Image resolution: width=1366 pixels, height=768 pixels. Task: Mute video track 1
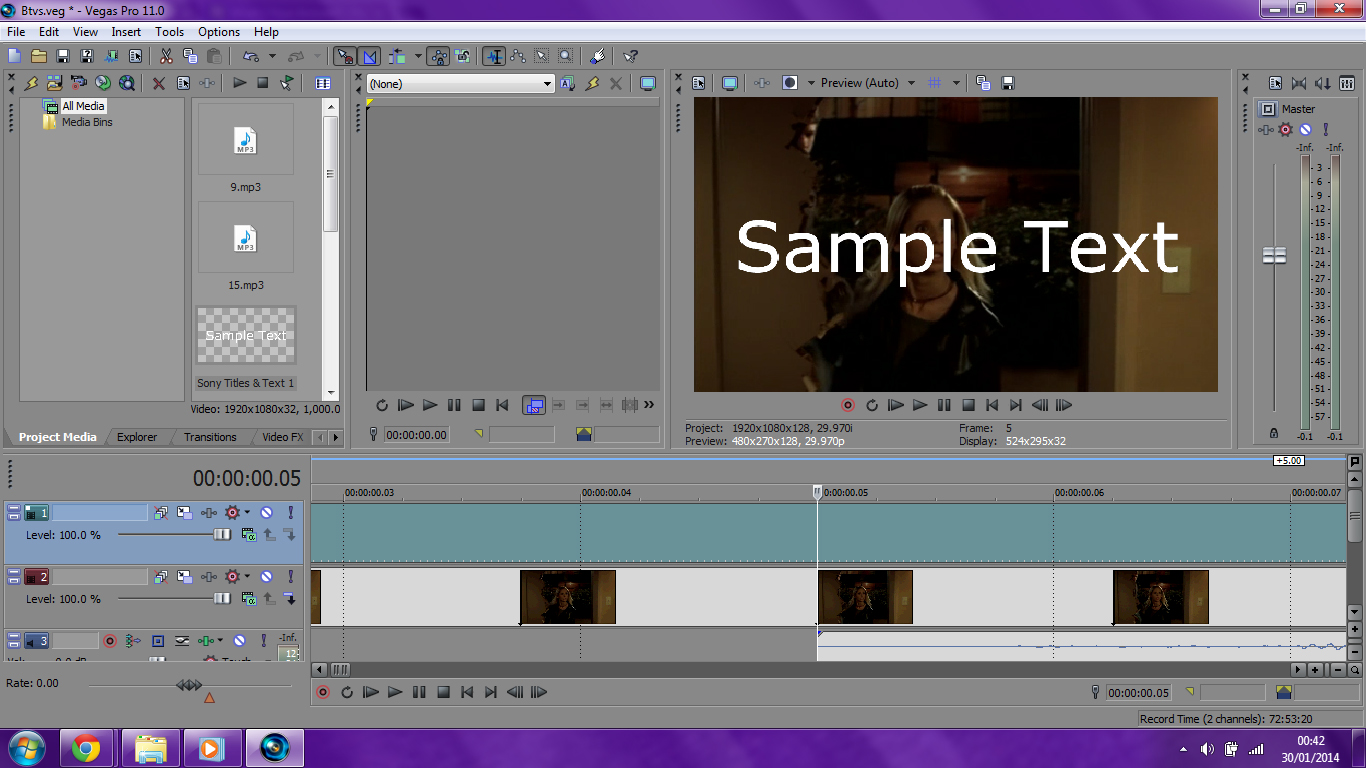(x=267, y=513)
